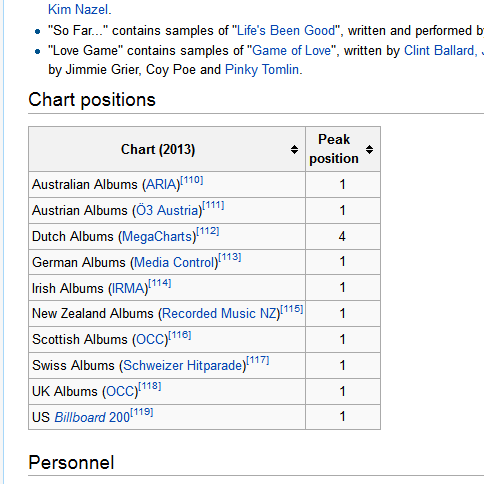Follow the Game of Love link

click(291, 51)
